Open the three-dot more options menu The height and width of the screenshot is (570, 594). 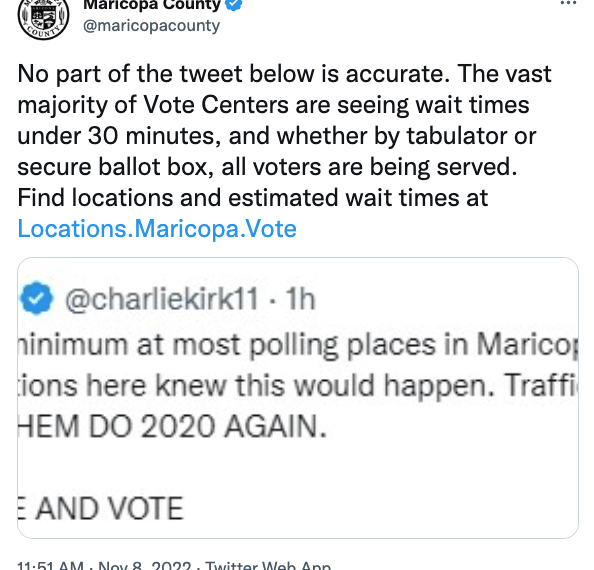pyautogui.click(x=568, y=3)
